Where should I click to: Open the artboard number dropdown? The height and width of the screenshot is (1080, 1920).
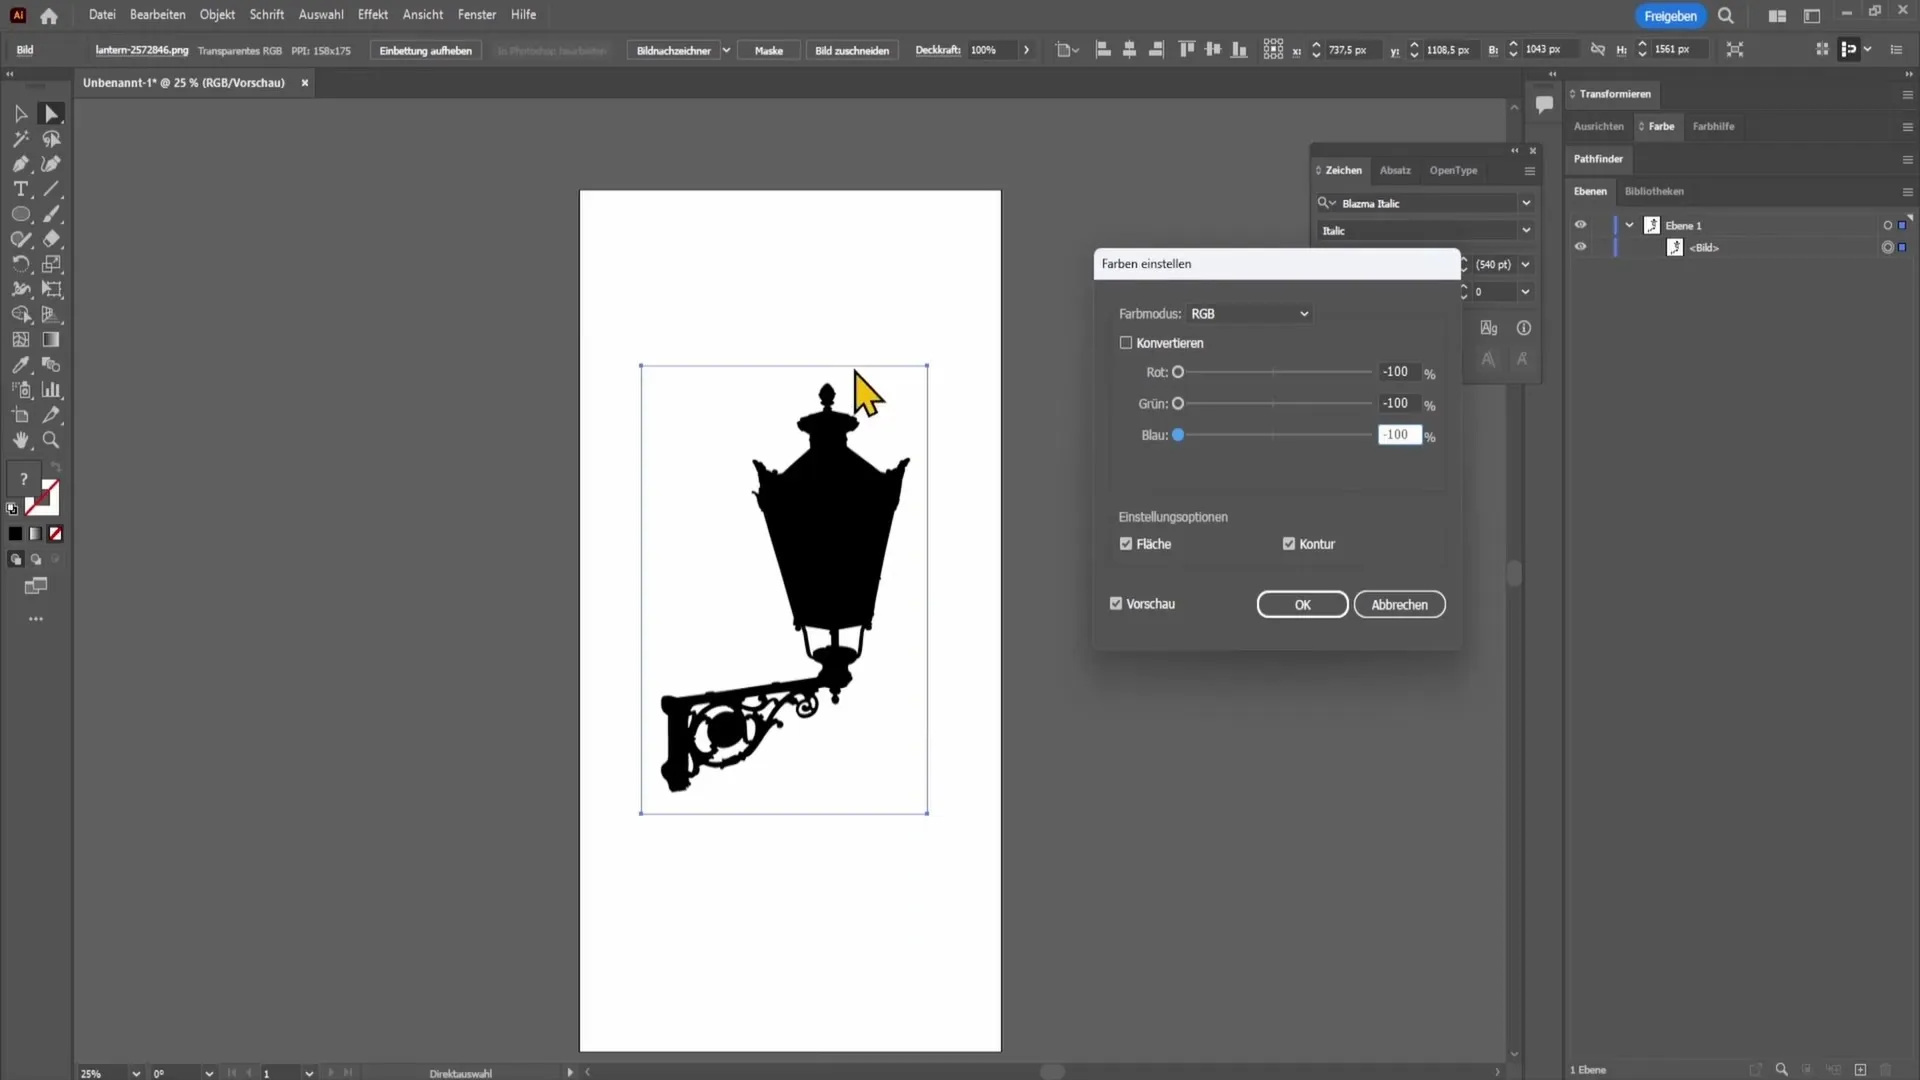click(x=309, y=1073)
